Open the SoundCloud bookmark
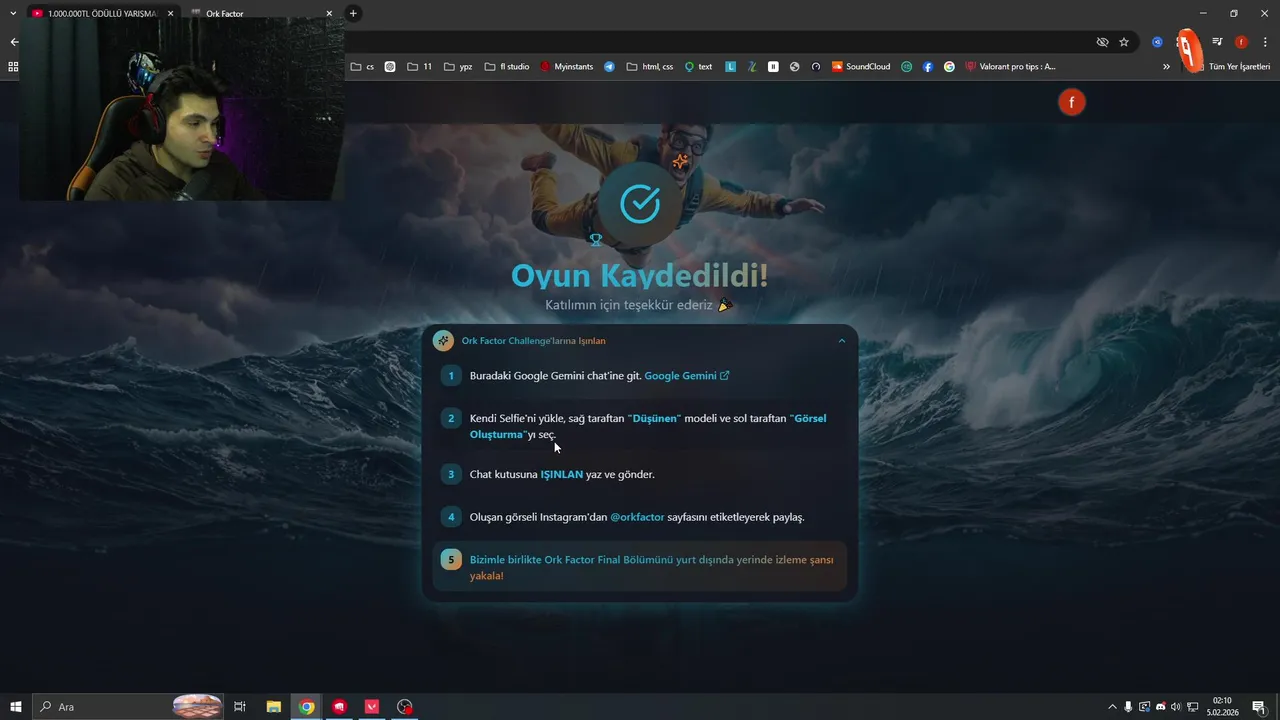 [x=861, y=67]
